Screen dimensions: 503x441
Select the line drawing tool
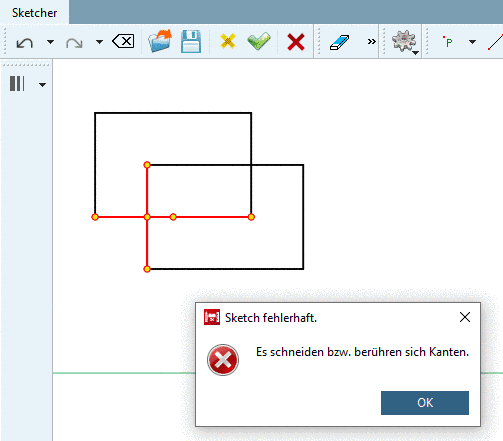(495, 42)
